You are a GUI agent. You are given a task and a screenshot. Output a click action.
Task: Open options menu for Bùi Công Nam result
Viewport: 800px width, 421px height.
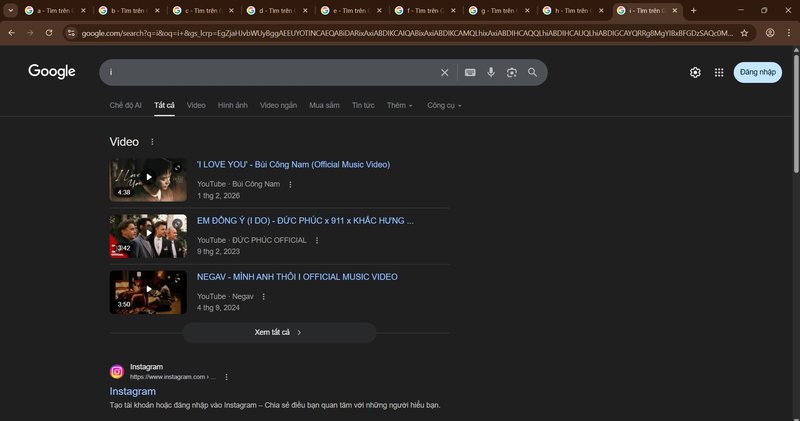pyautogui.click(x=290, y=185)
